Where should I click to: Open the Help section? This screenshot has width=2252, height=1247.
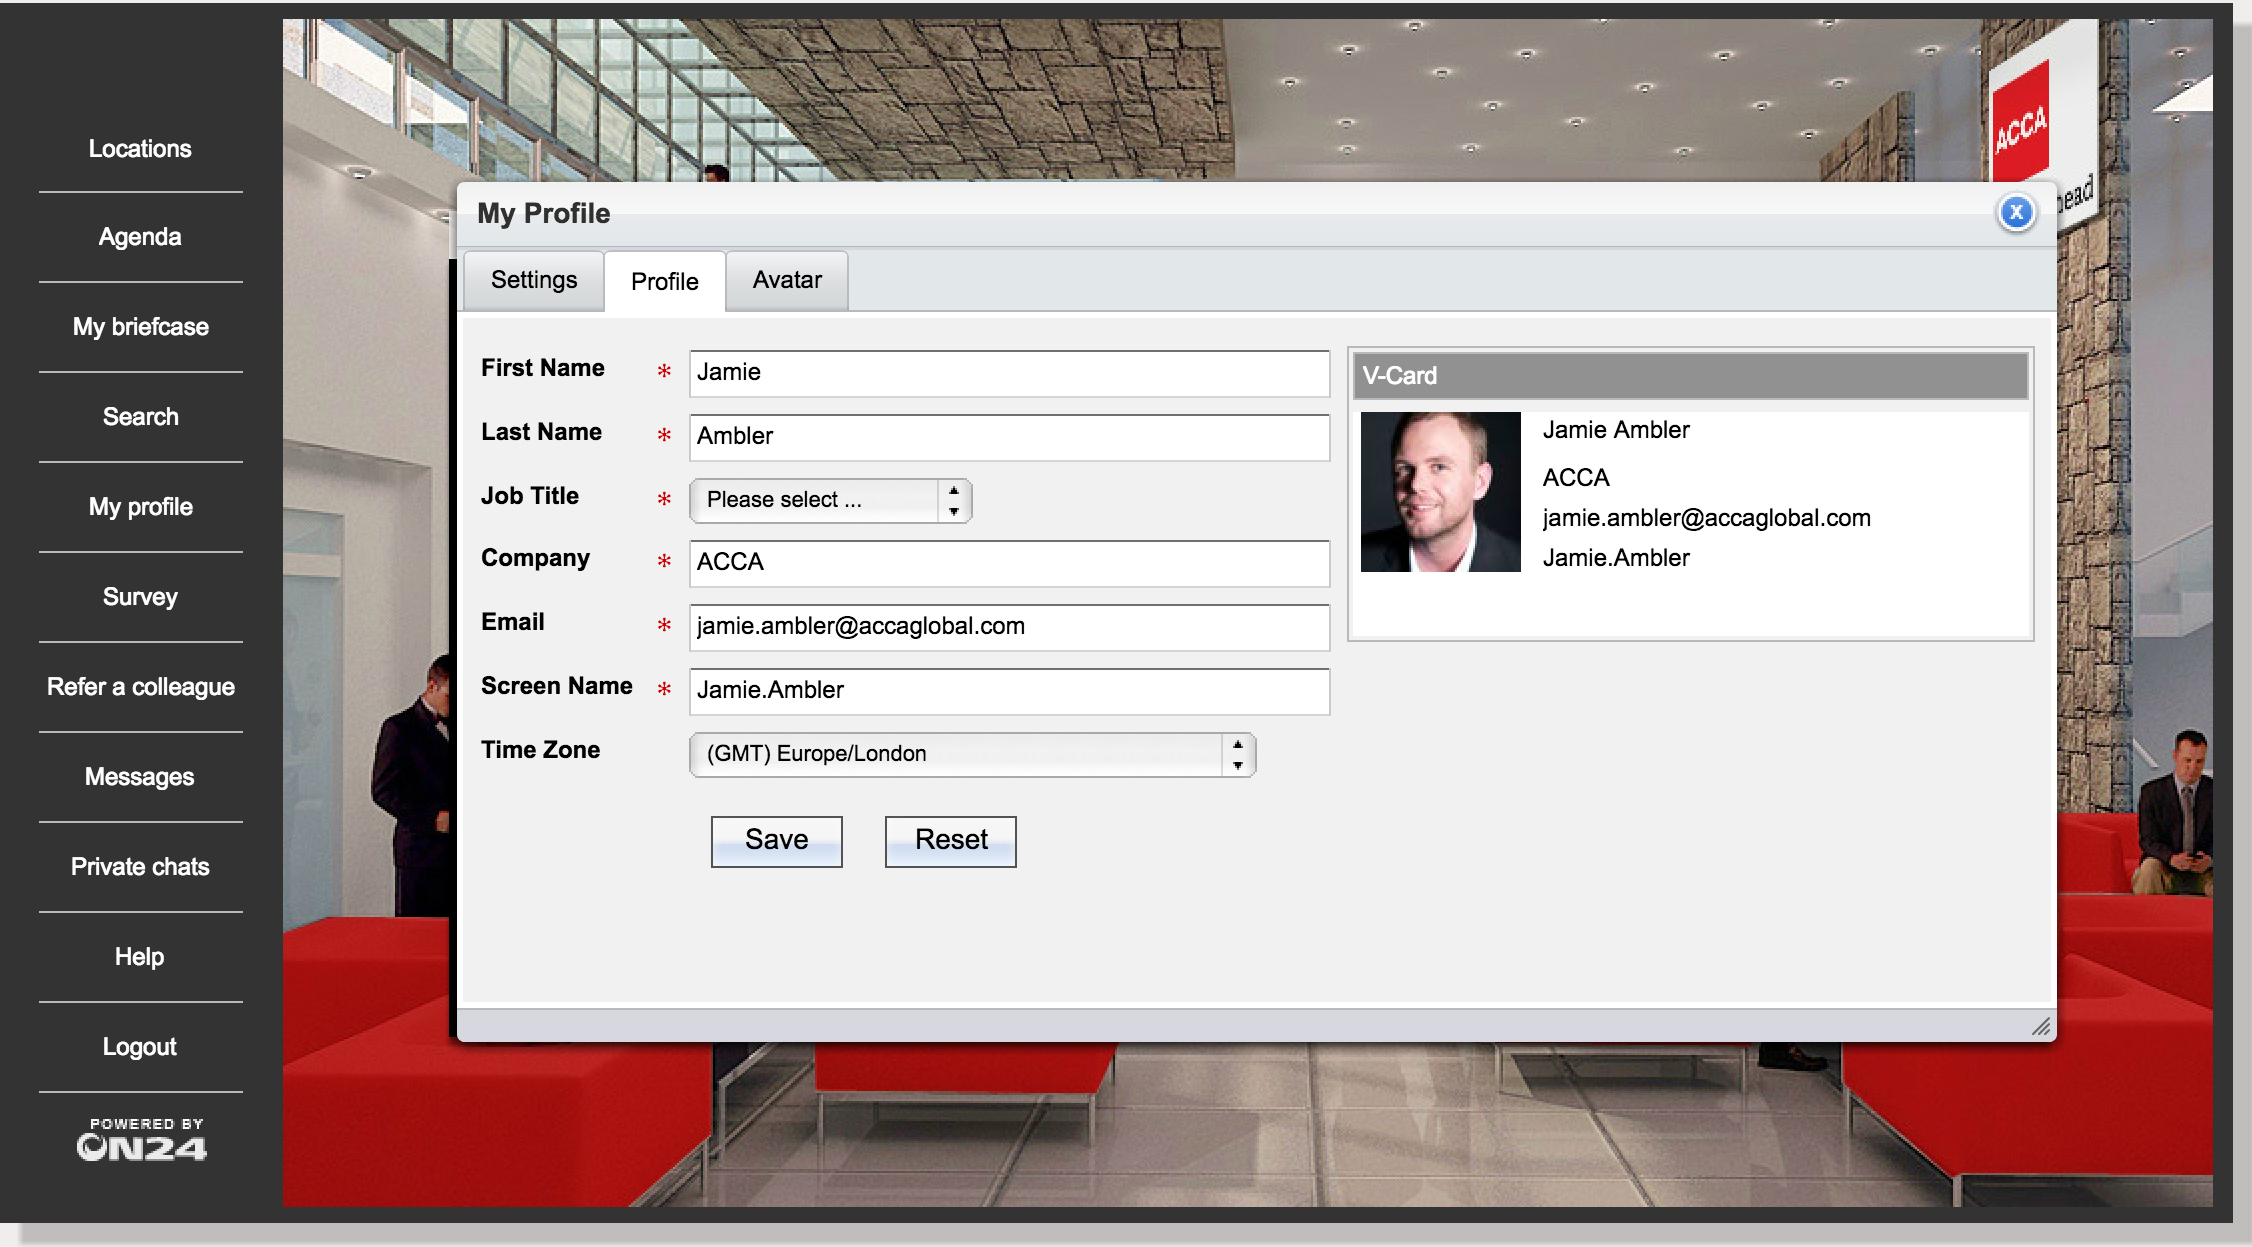(x=140, y=957)
